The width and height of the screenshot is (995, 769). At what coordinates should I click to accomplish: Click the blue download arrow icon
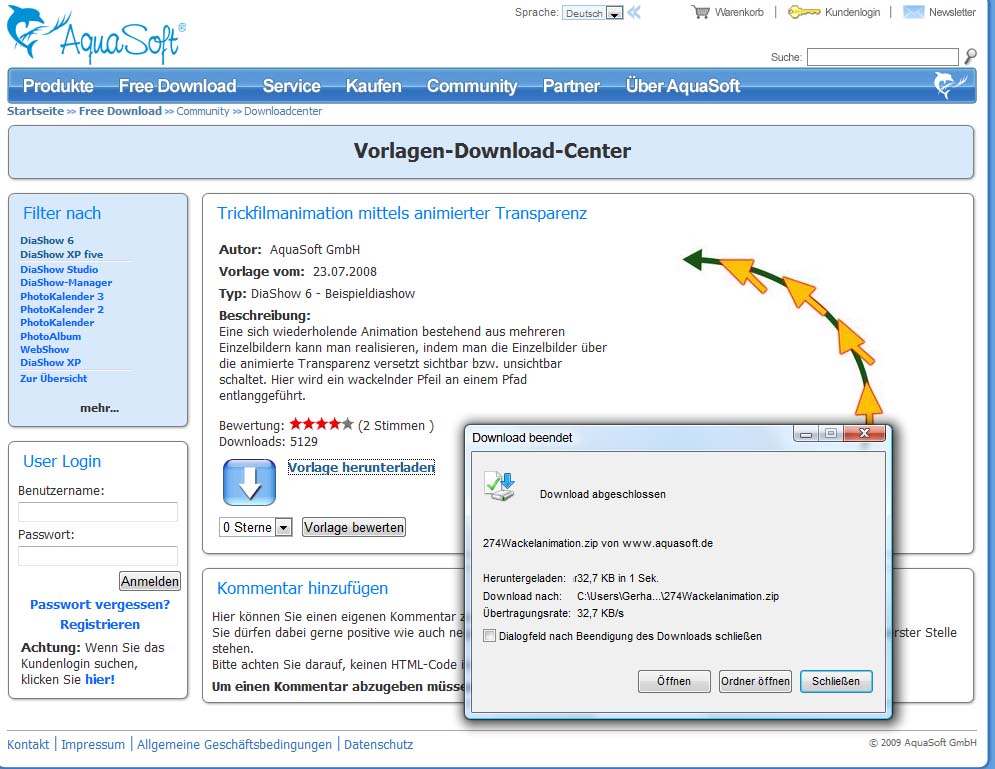pos(248,482)
